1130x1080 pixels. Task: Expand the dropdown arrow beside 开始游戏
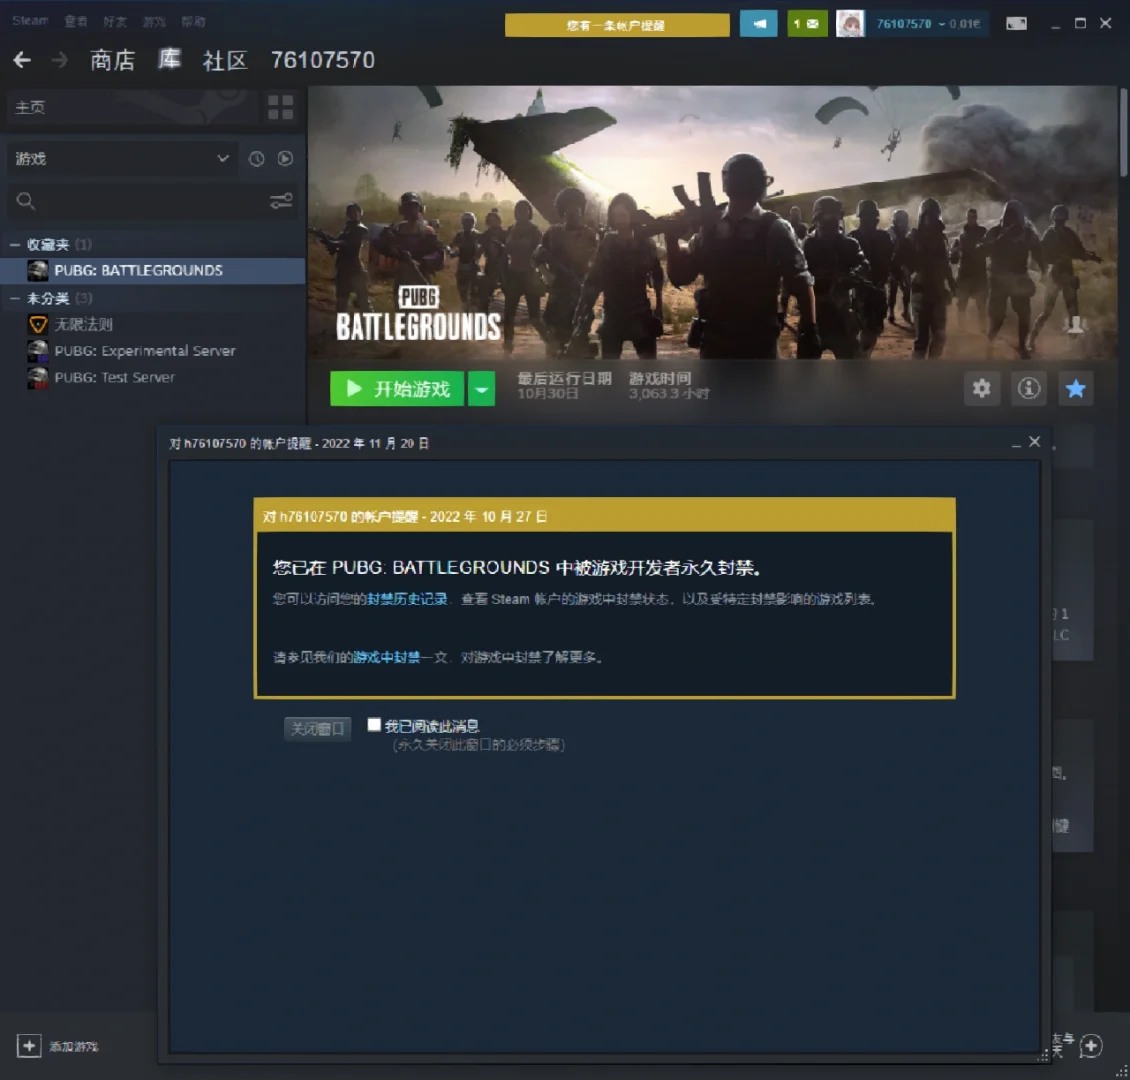click(482, 389)
